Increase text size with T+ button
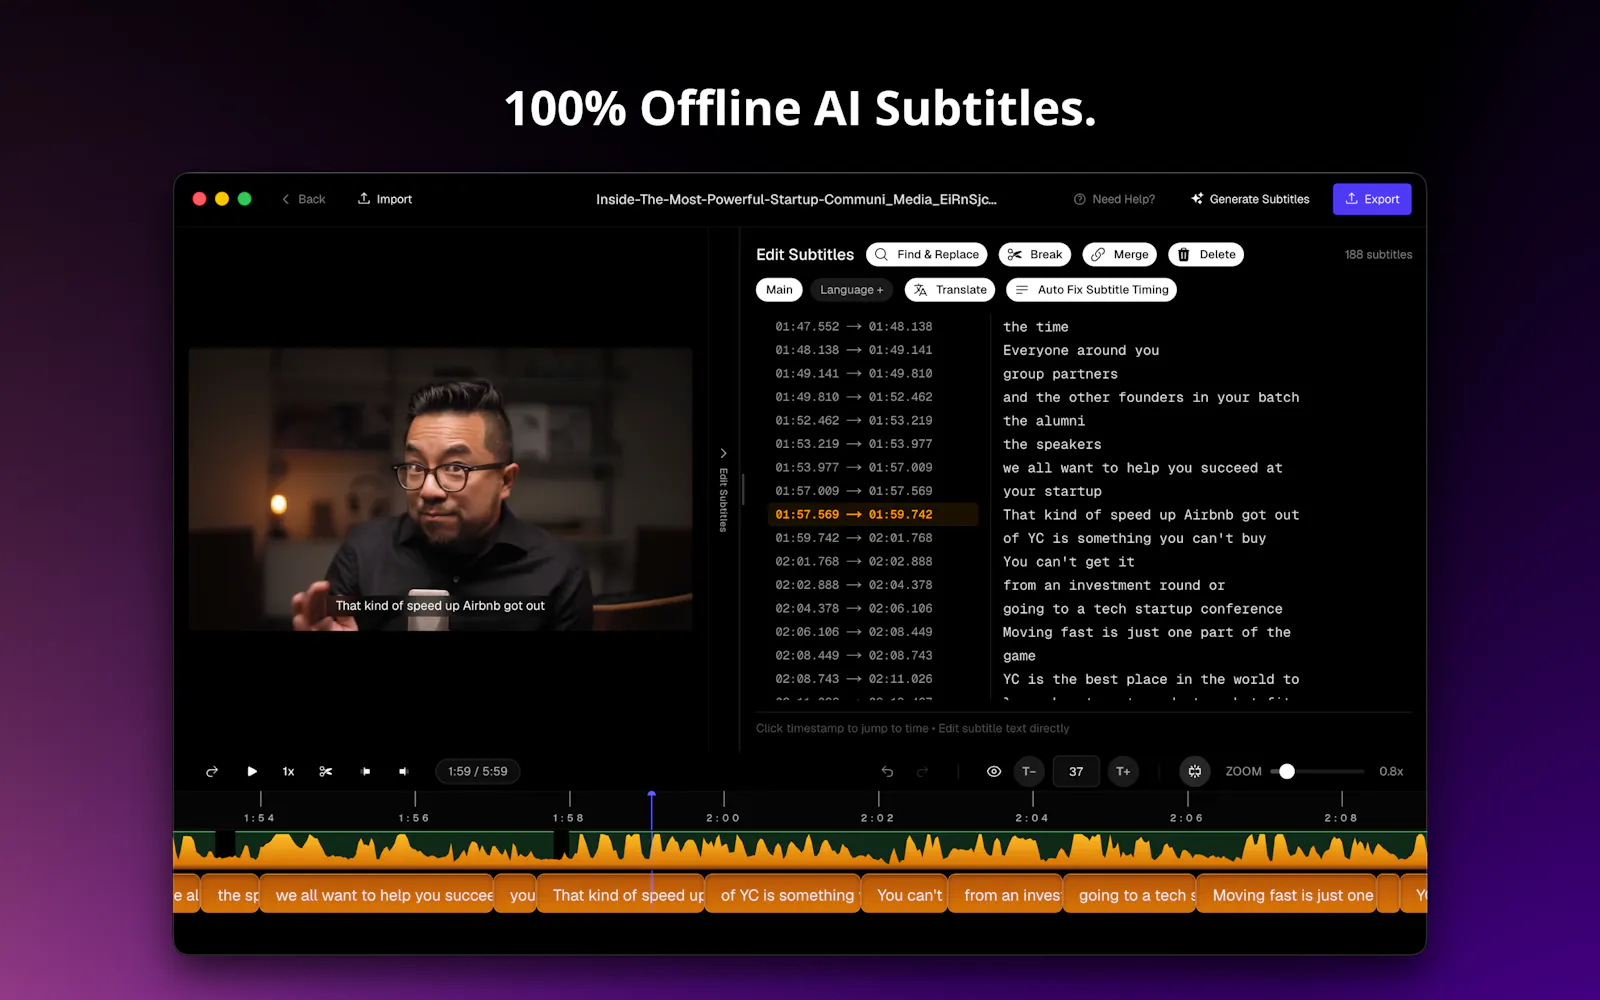The width and height of the screenshot is (1600, 1000). tap(1123, 771)
